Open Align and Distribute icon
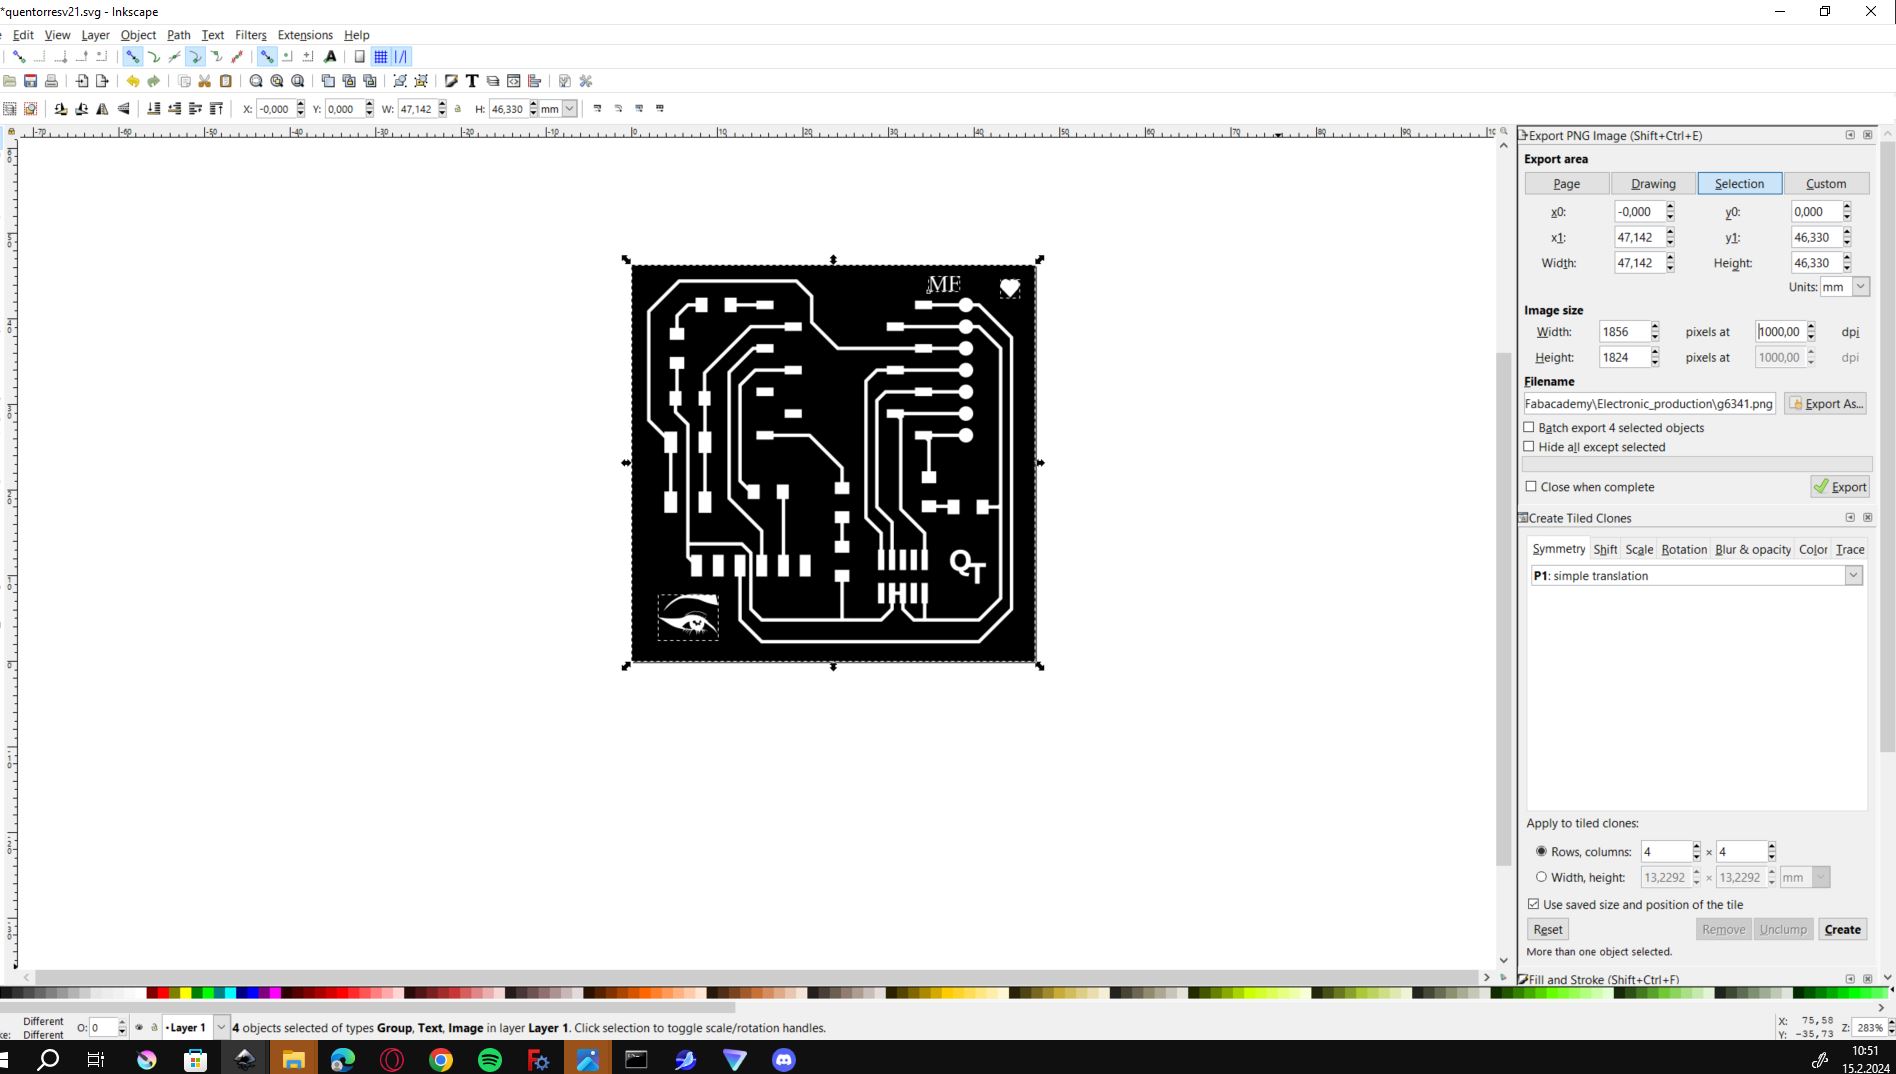The width and height of the screenshot is (1896, 1074). click(x=535, y=81)
